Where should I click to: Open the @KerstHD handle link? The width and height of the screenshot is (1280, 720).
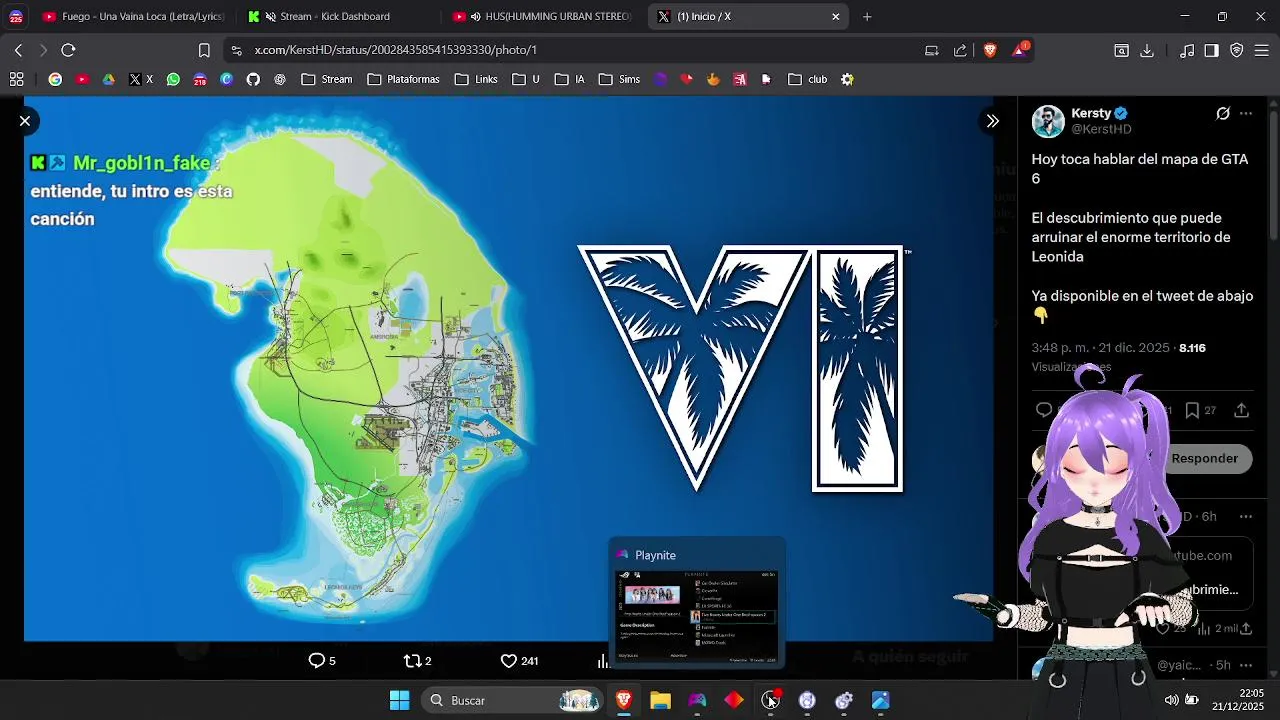[1101, 129]
